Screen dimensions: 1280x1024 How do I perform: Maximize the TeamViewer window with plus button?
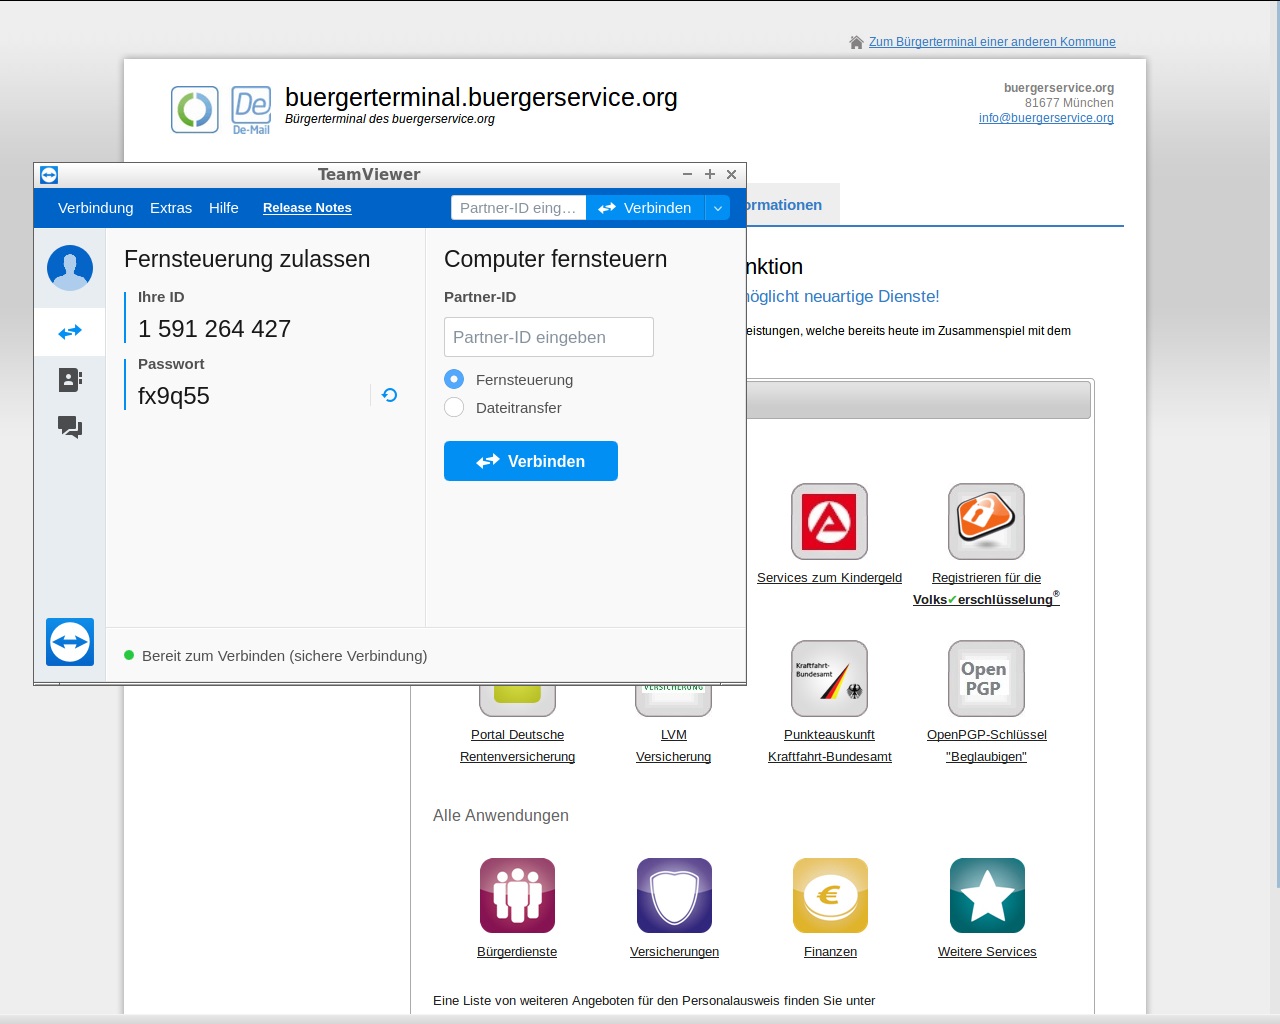pos(710,175)
